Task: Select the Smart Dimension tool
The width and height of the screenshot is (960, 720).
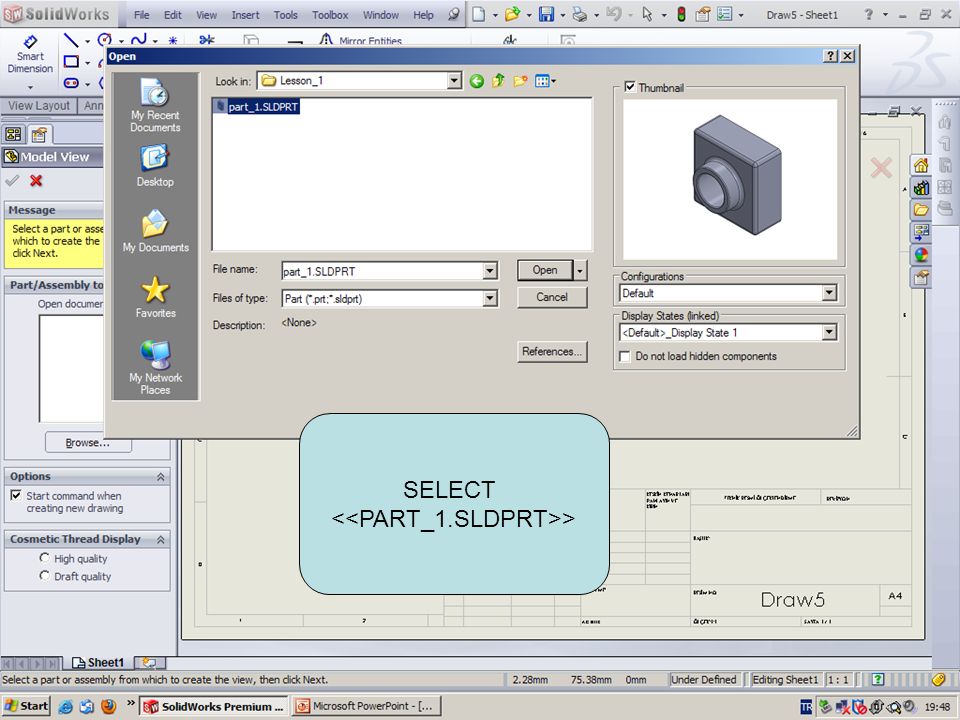Action: tap(30, 54)
